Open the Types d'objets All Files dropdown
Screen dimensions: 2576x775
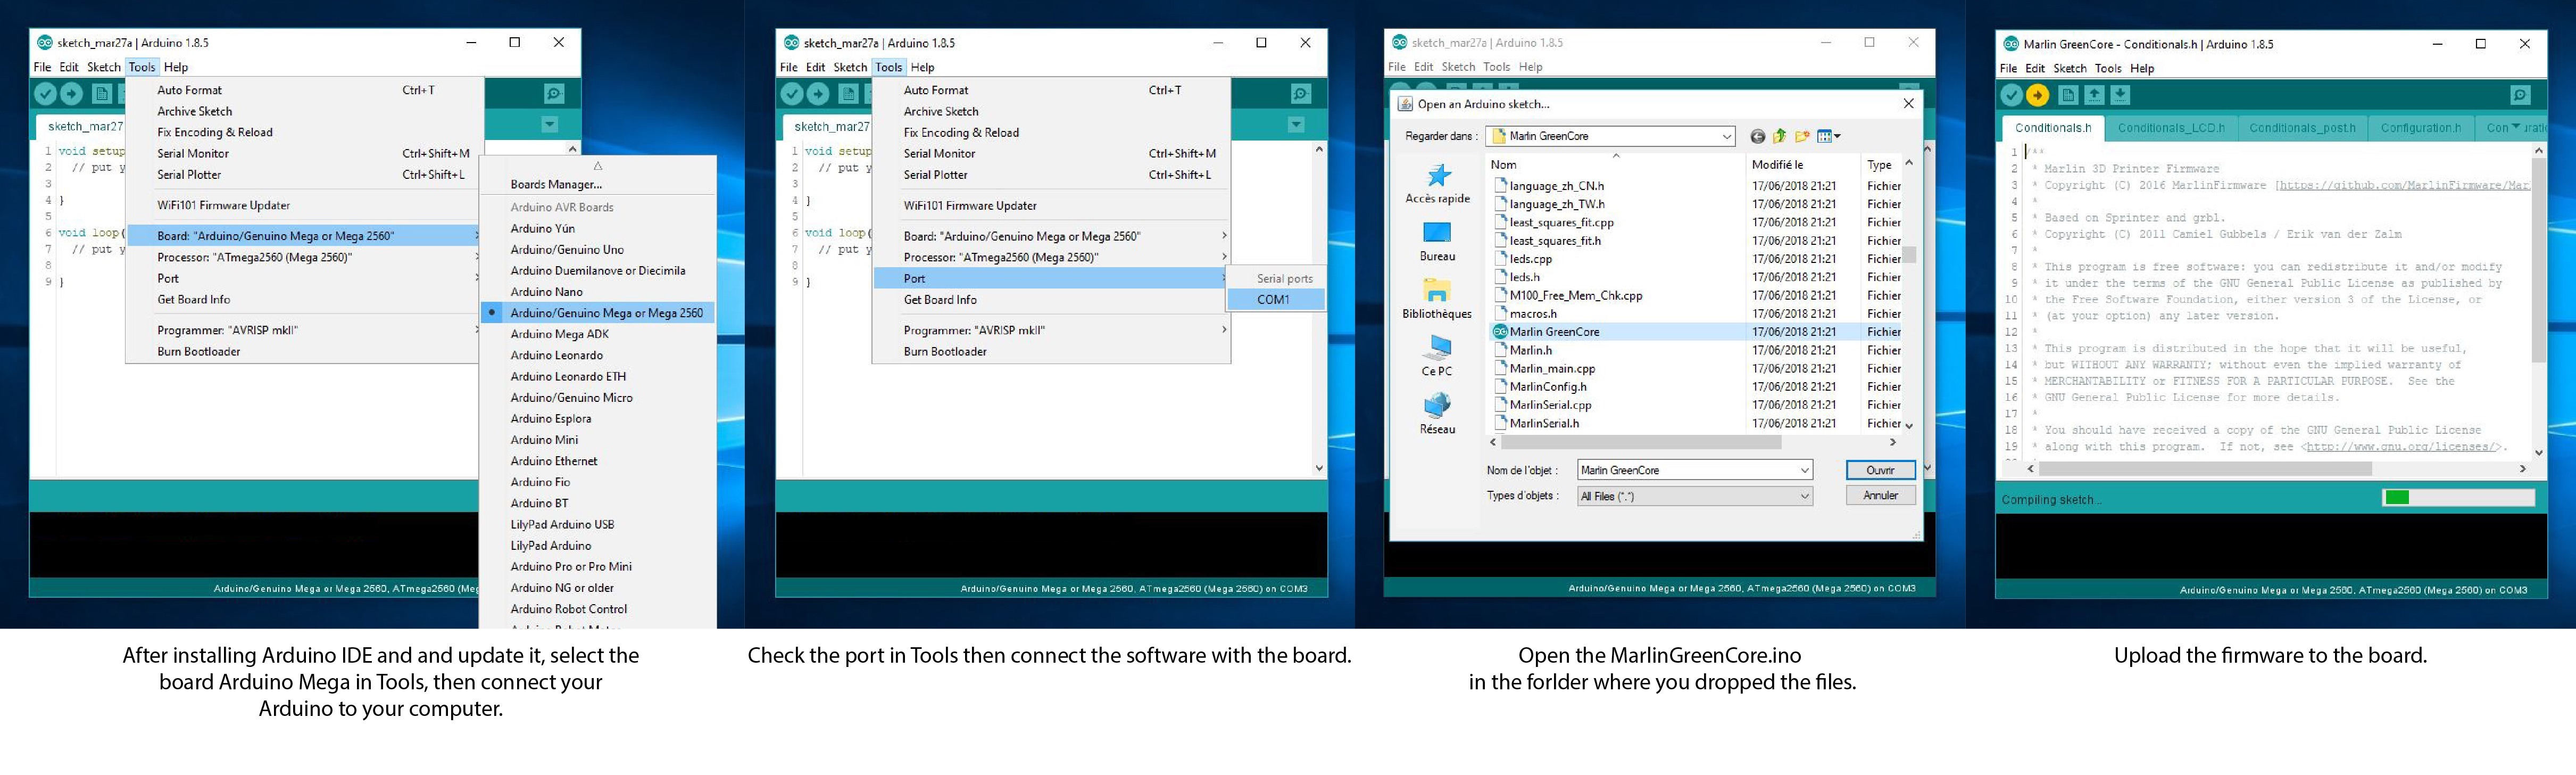(1804, 496)
